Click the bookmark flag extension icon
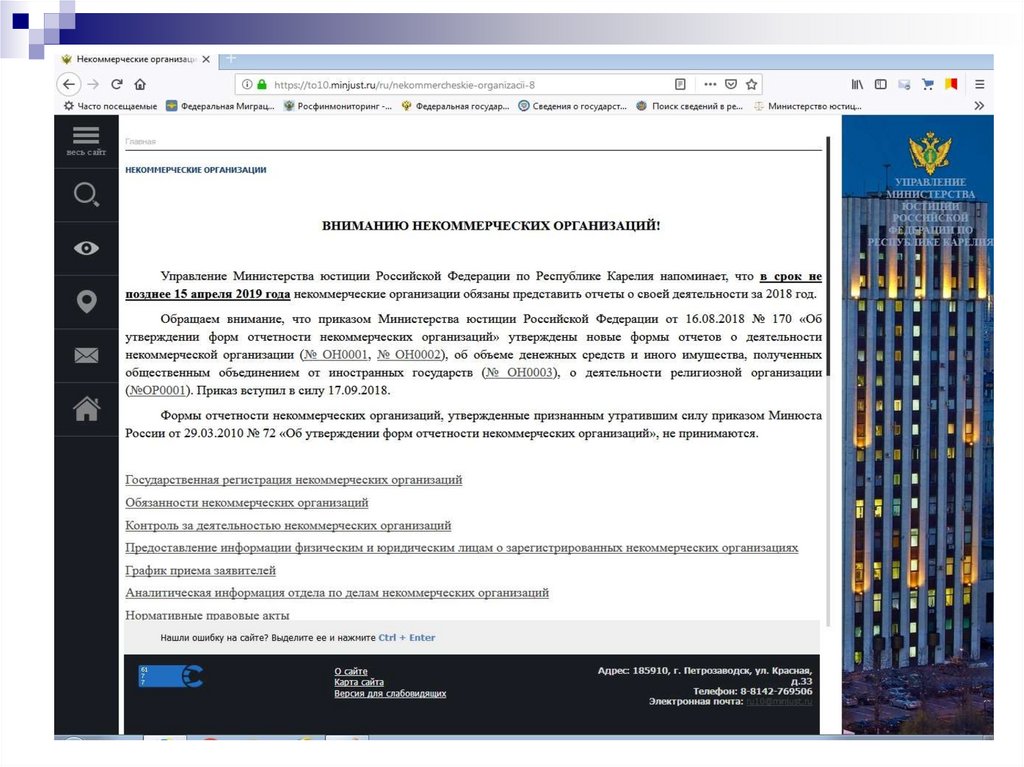Viewport: 1024px width, 767px height. (951, 84)
